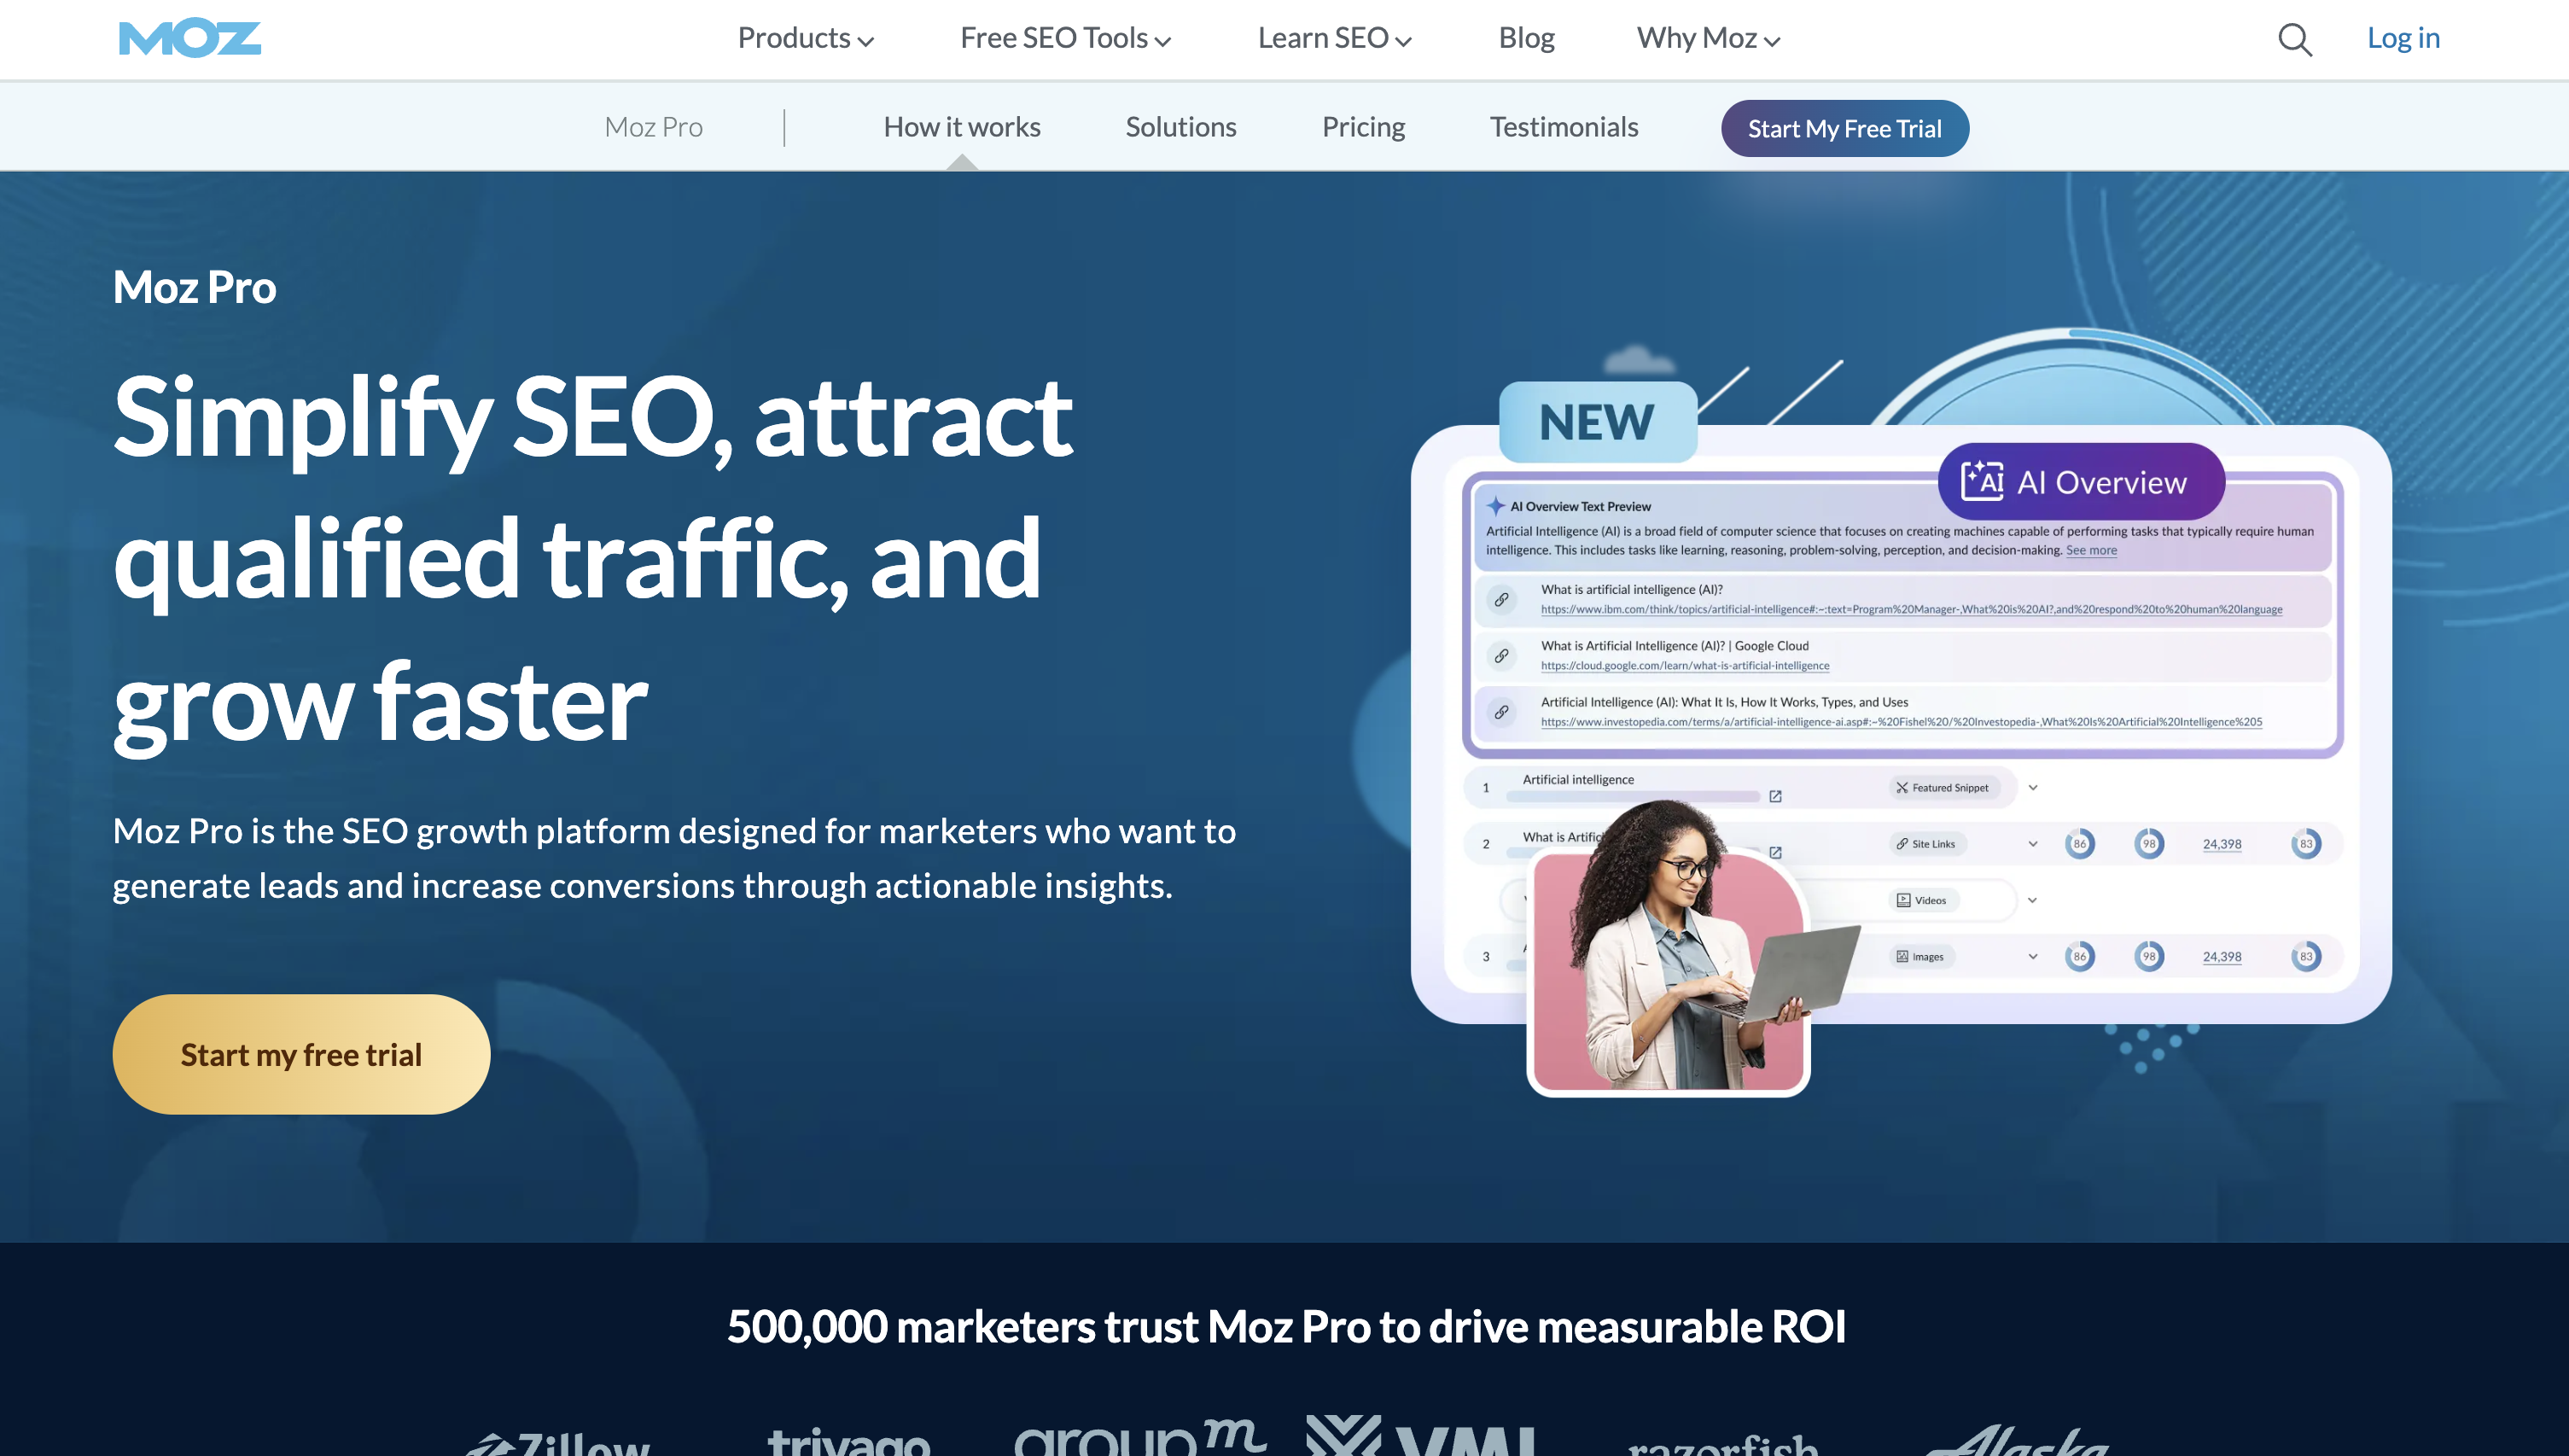Click the 83 score circle in row 3
2569x1456 pixels.
[x=2306, y=956]
